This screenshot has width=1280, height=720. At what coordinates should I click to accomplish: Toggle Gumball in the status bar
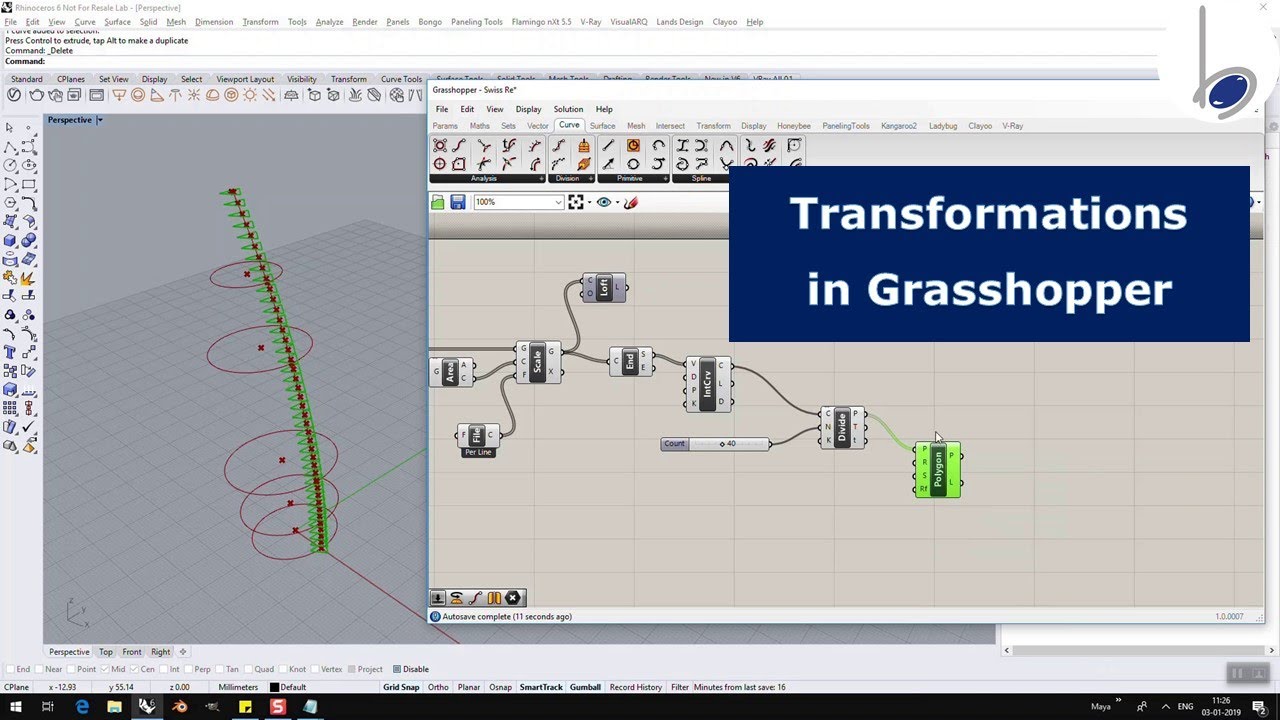point(585,687)
